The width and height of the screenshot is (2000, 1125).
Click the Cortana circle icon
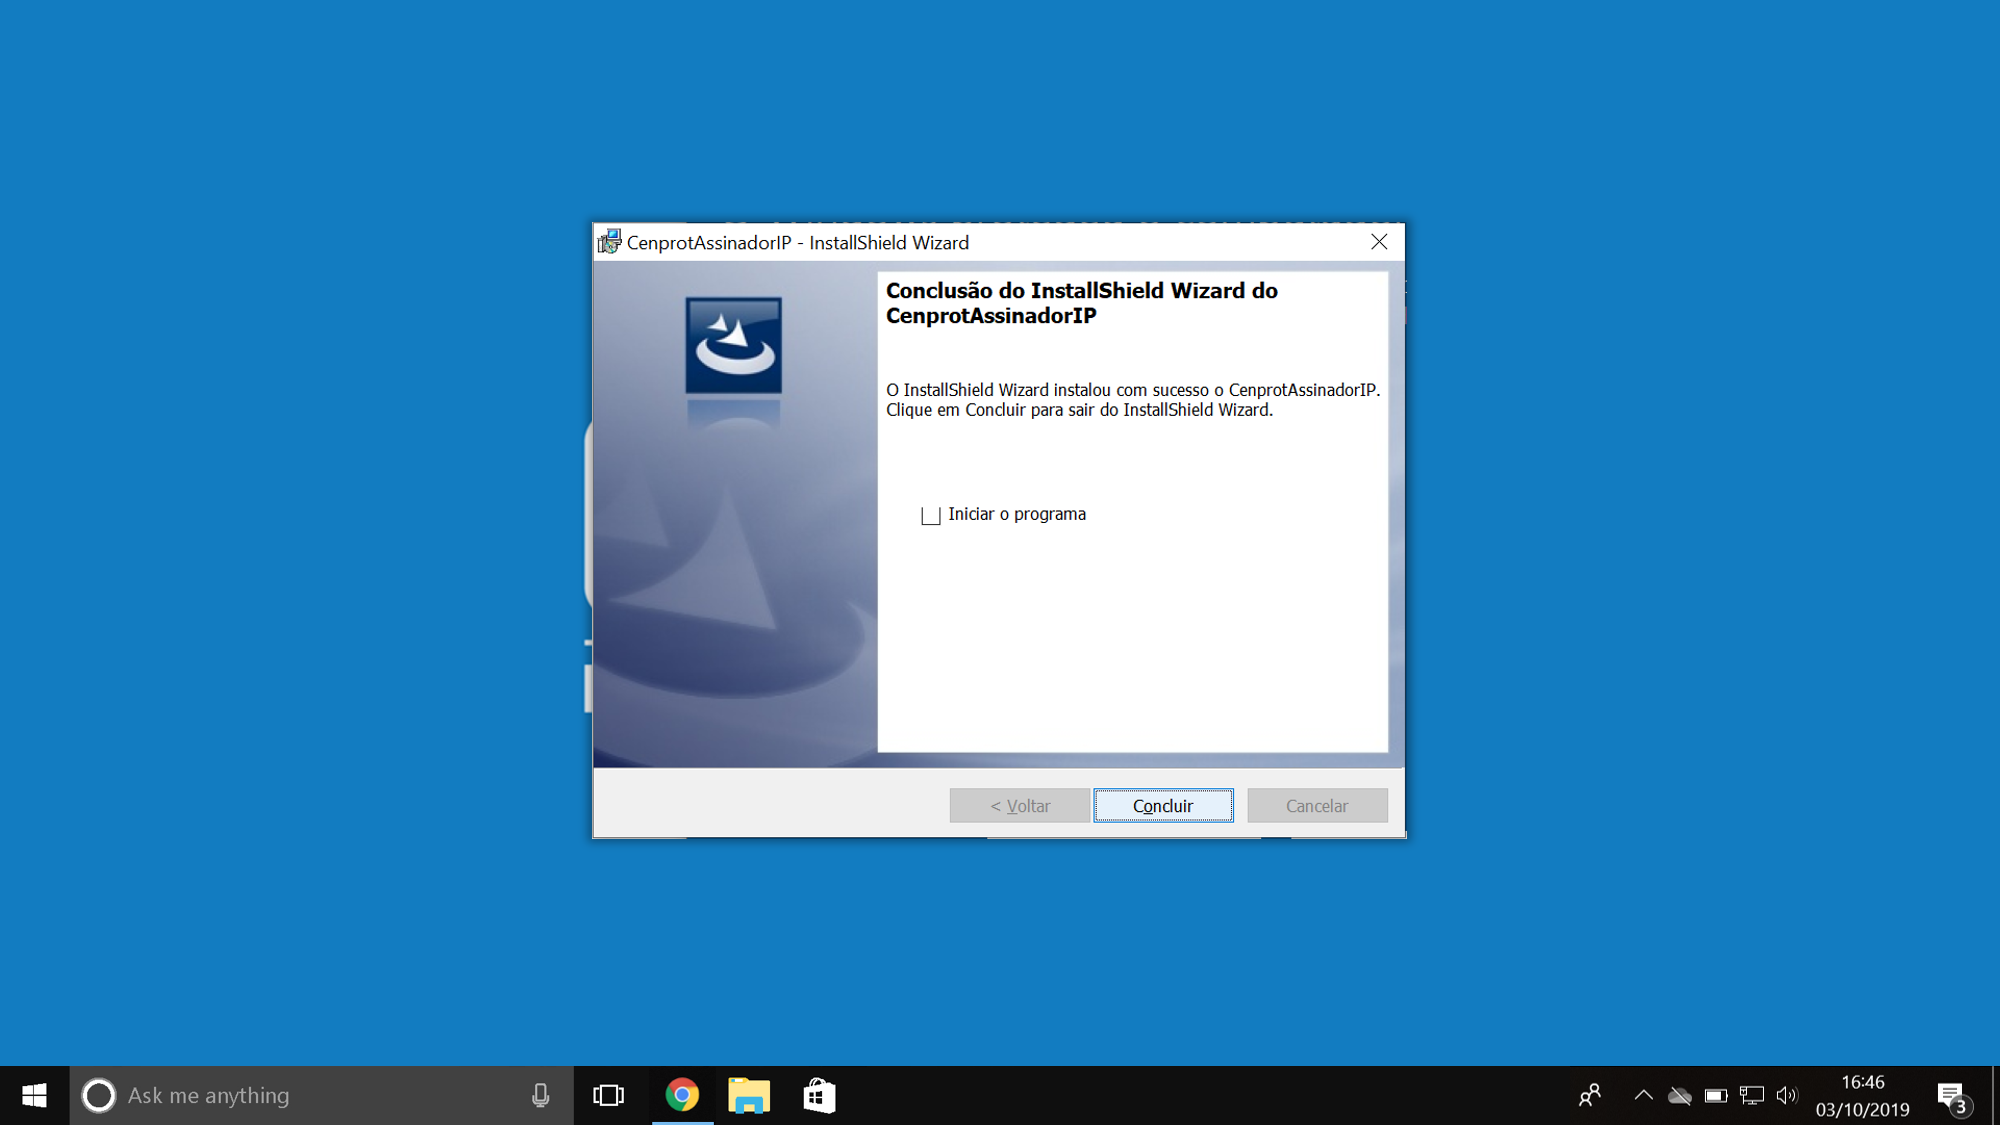click(x=98, y=1096)
